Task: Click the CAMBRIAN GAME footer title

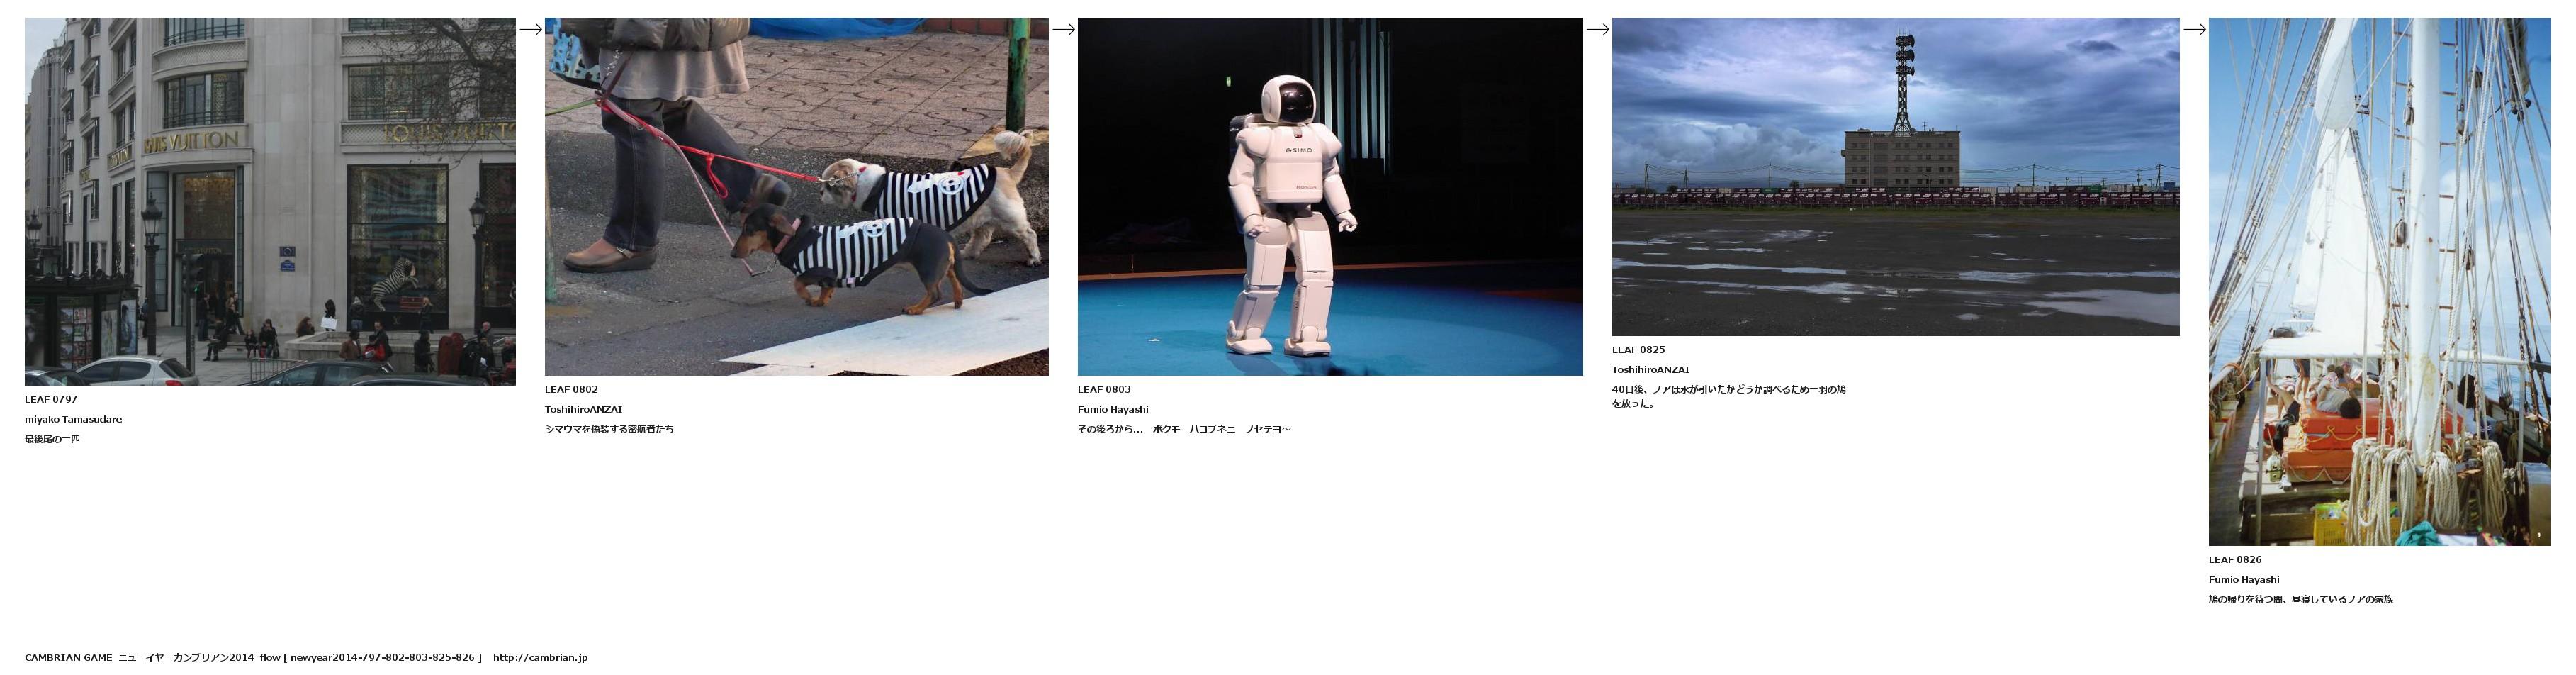Action: 69,658
